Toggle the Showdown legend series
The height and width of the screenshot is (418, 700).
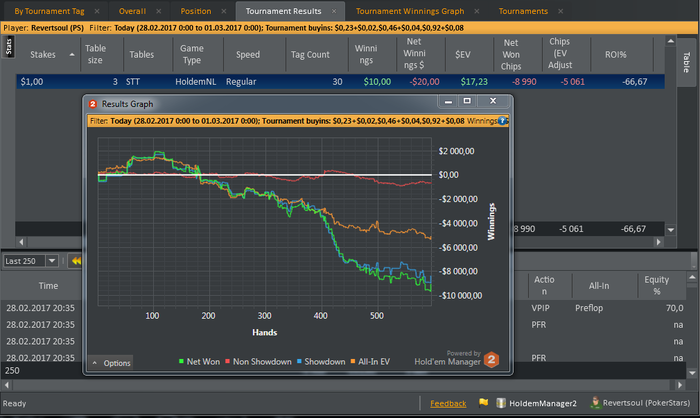[x=321, y=362]
